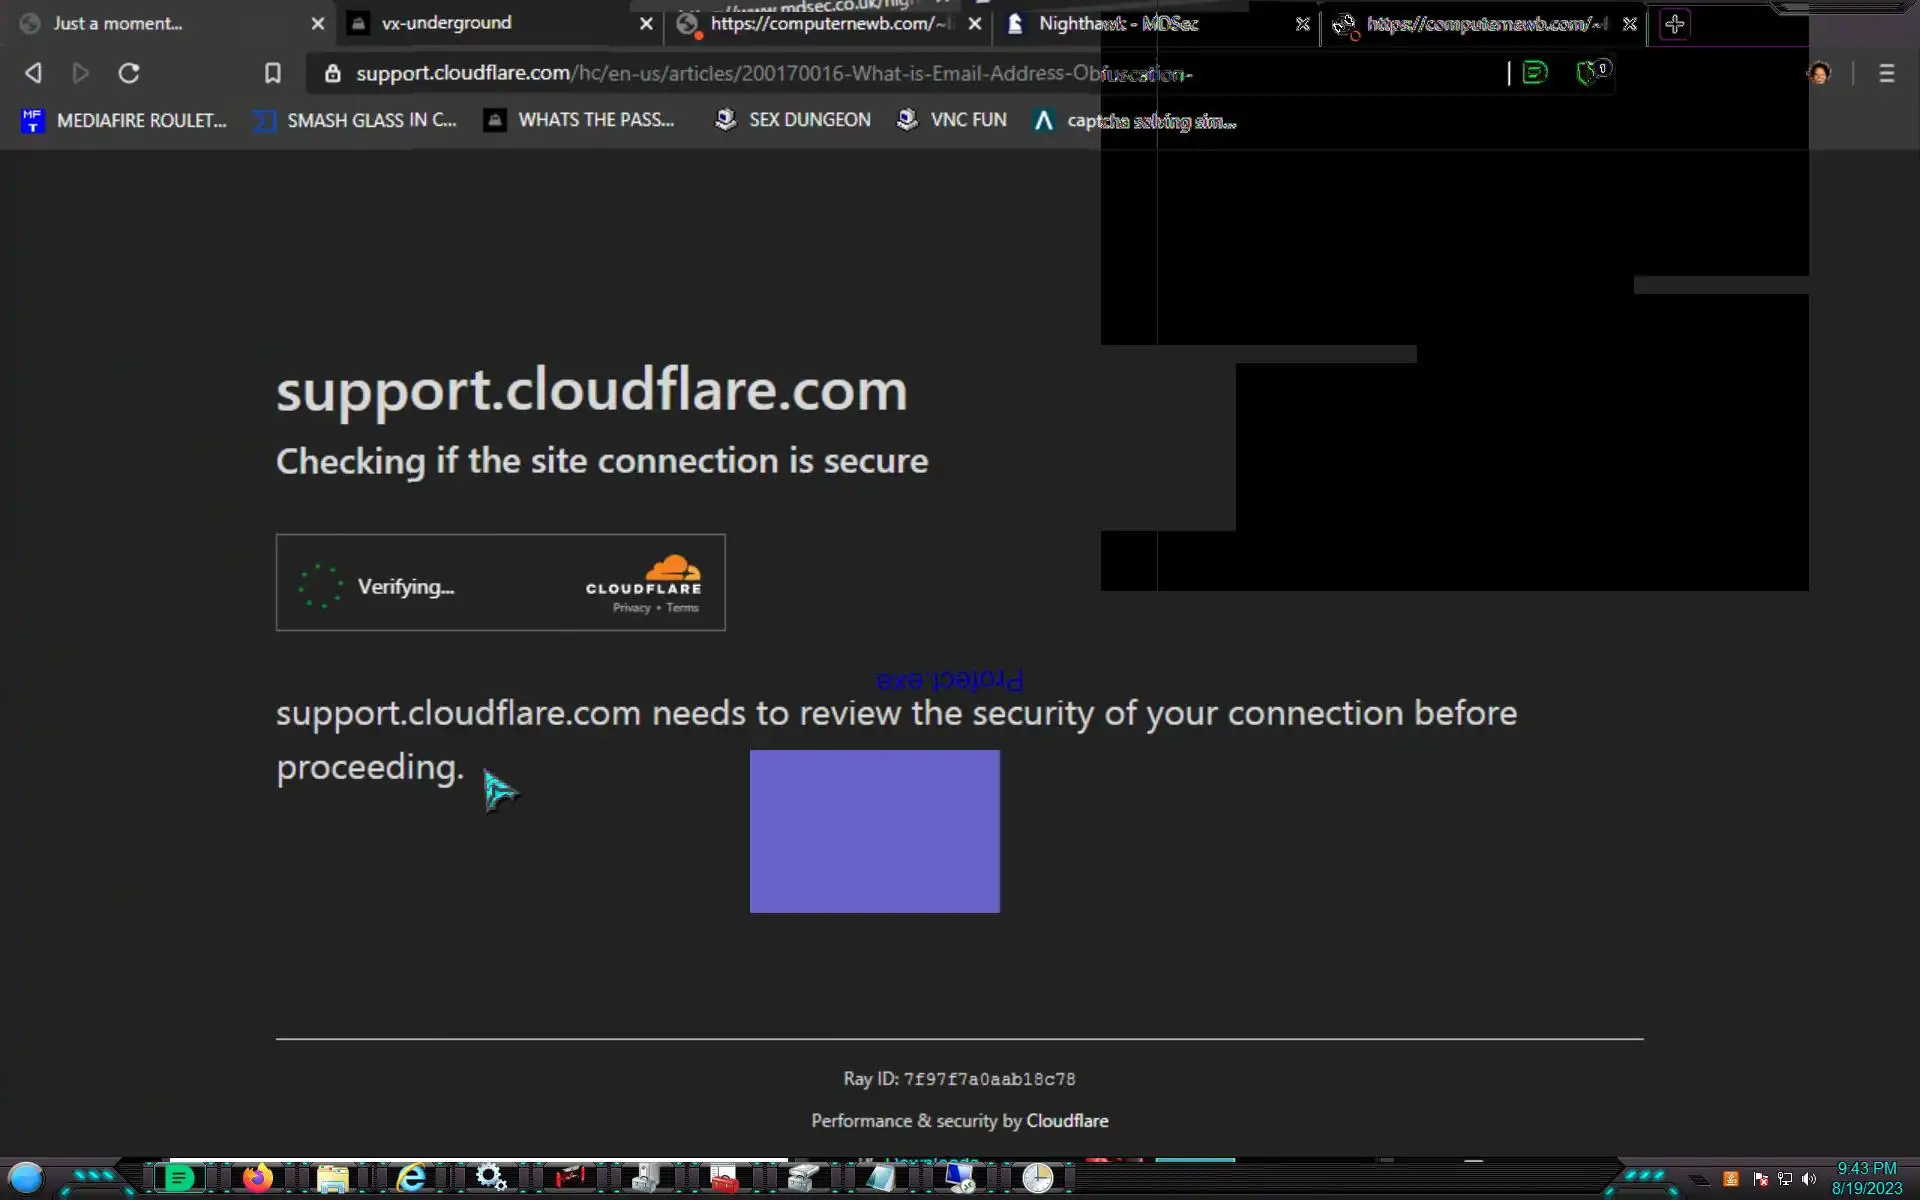1920x1200 pixels.
Task: Click the taskbar volume speaker icon
Action: click(1808, 1179)
